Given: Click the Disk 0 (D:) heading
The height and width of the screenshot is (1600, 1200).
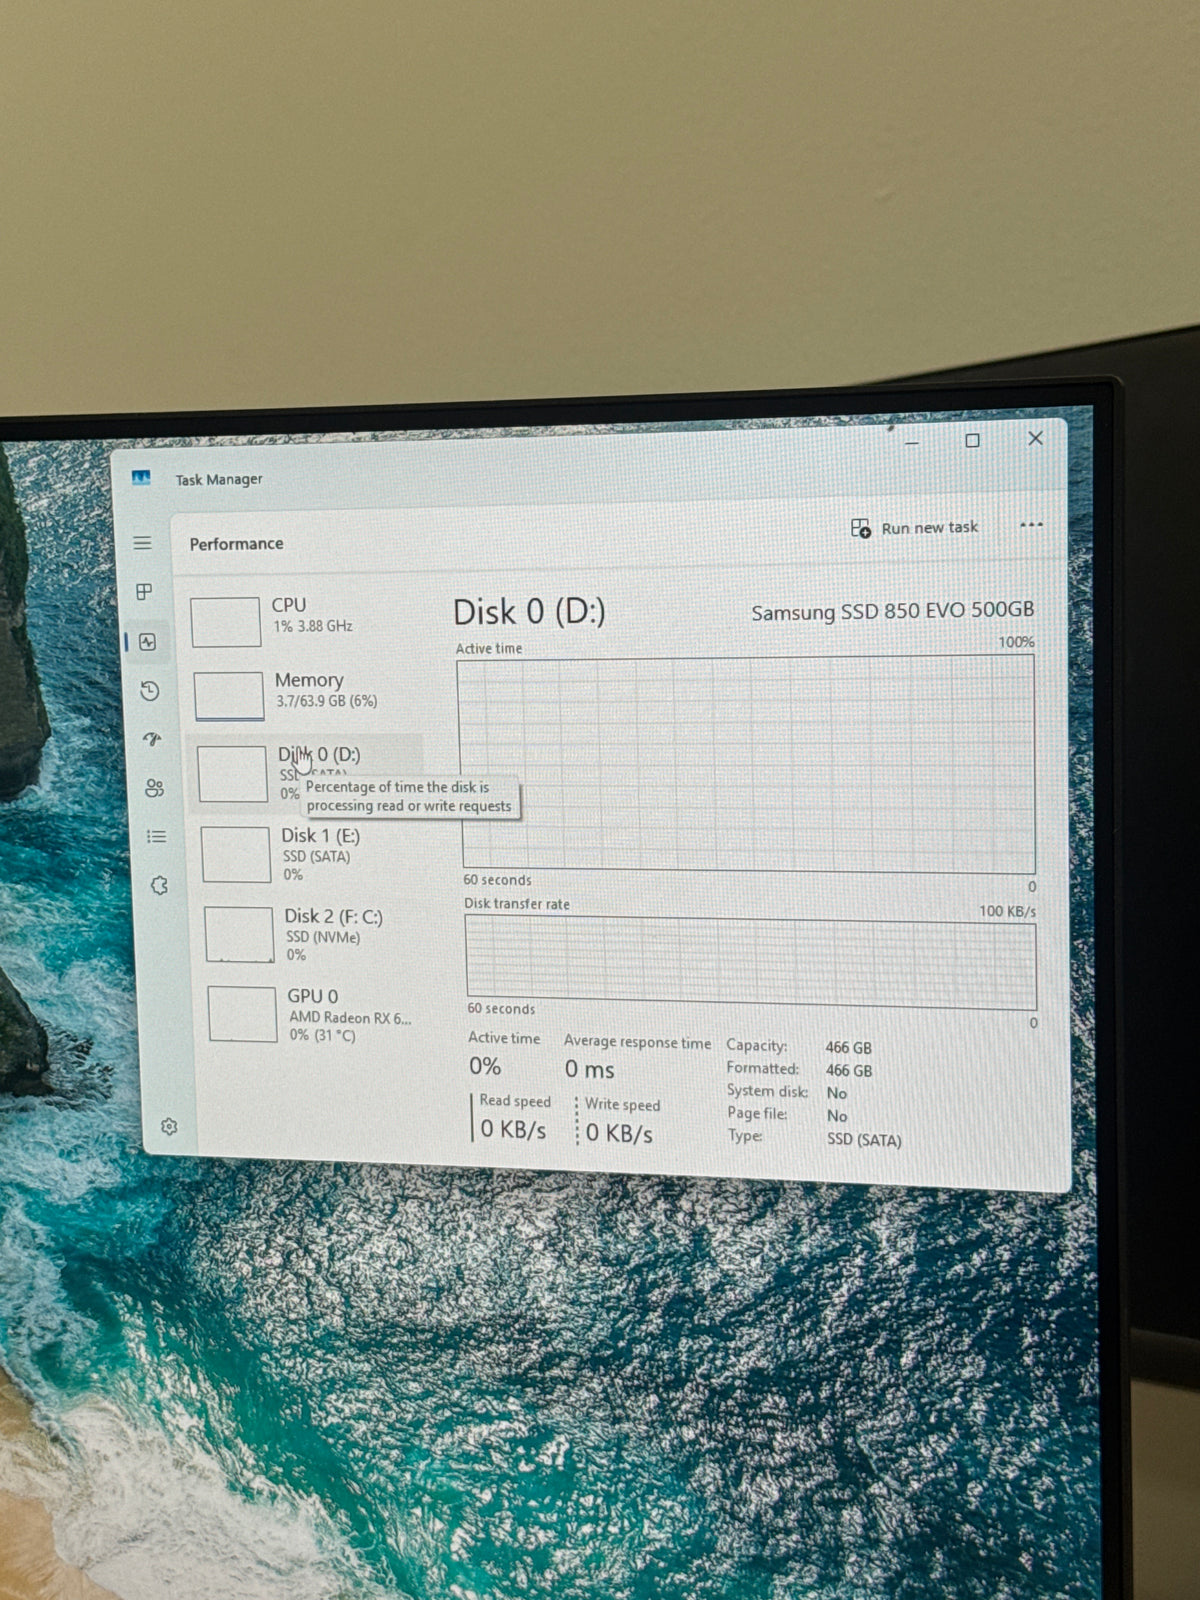Looking at the screenshot, I should coord(529,612).
